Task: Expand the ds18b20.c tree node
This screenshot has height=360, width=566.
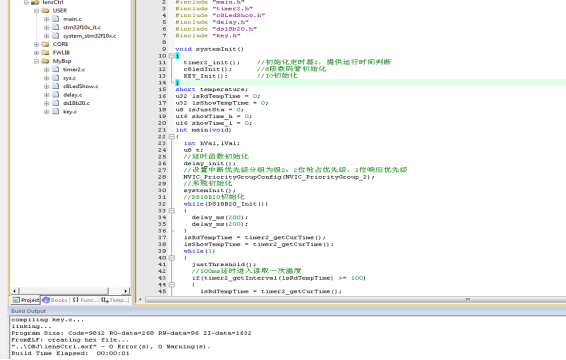Action: (x=47, y=103)
